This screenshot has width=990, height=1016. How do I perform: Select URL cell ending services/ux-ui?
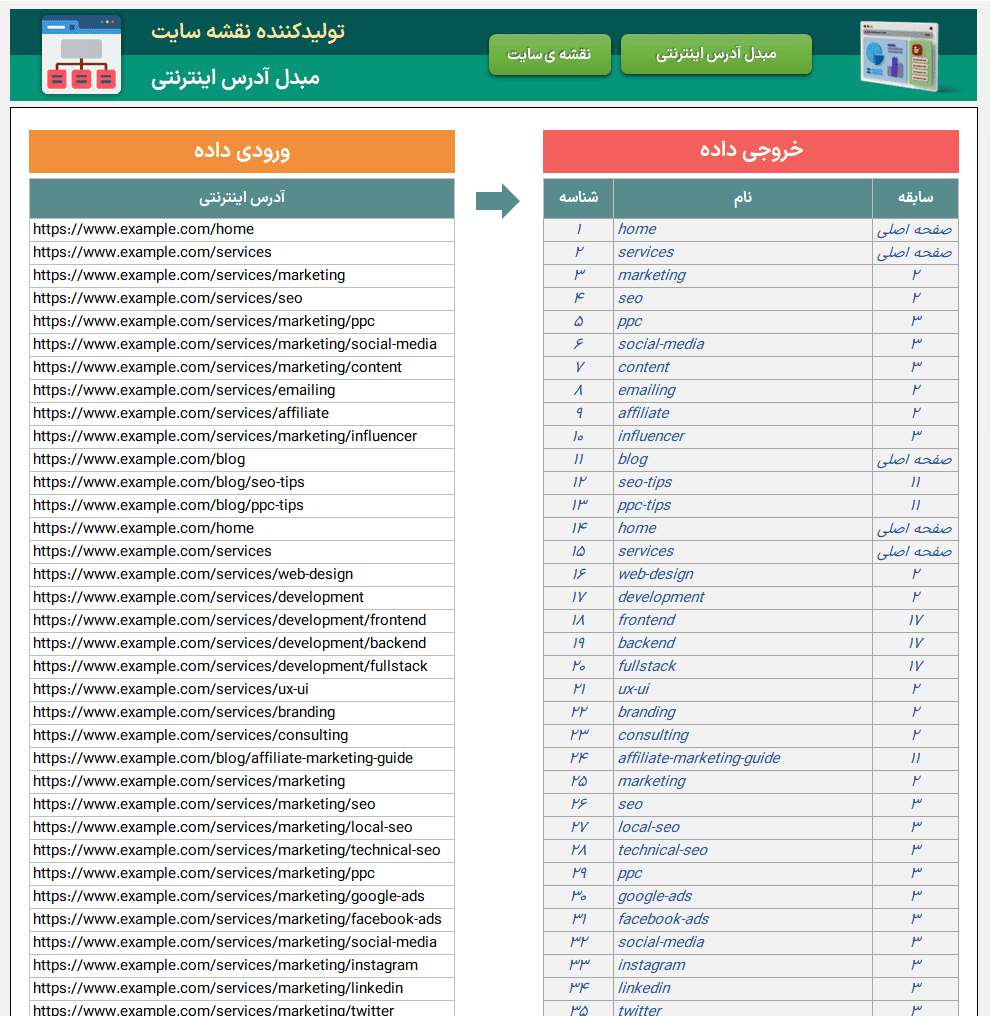click(x=242, y=689)
